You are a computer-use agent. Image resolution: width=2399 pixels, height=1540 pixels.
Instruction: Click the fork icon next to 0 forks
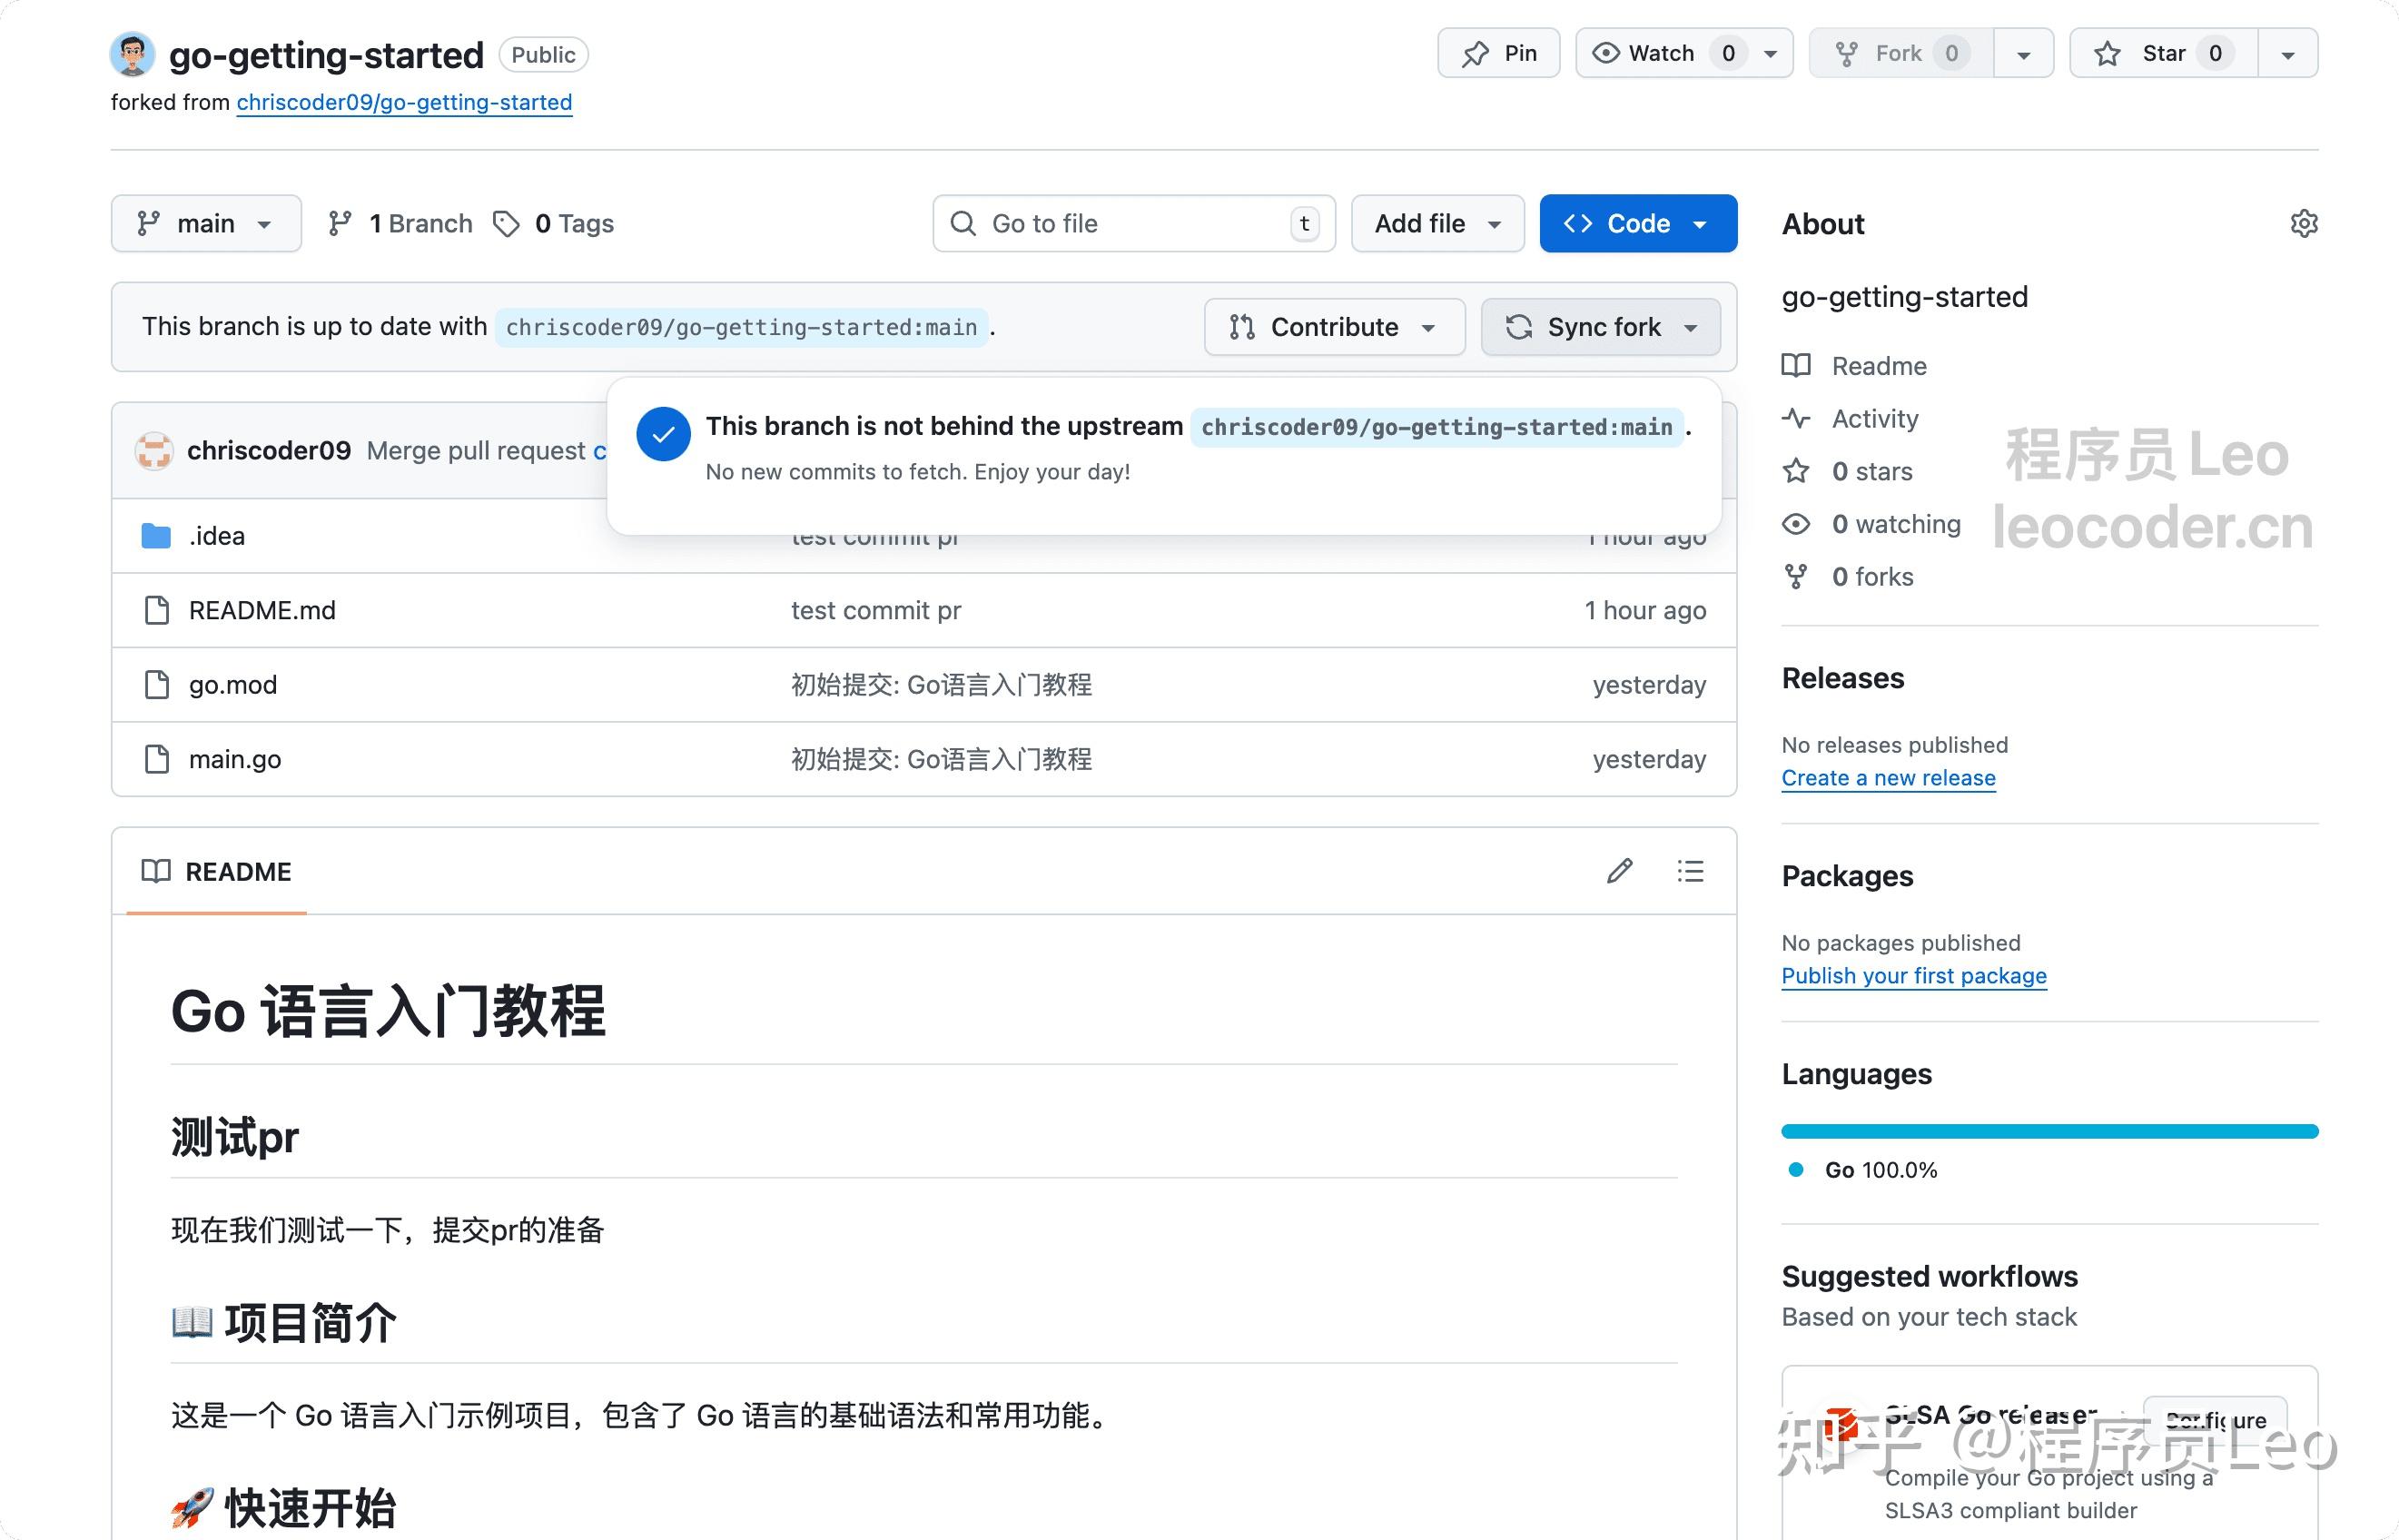click(1797, 576)
